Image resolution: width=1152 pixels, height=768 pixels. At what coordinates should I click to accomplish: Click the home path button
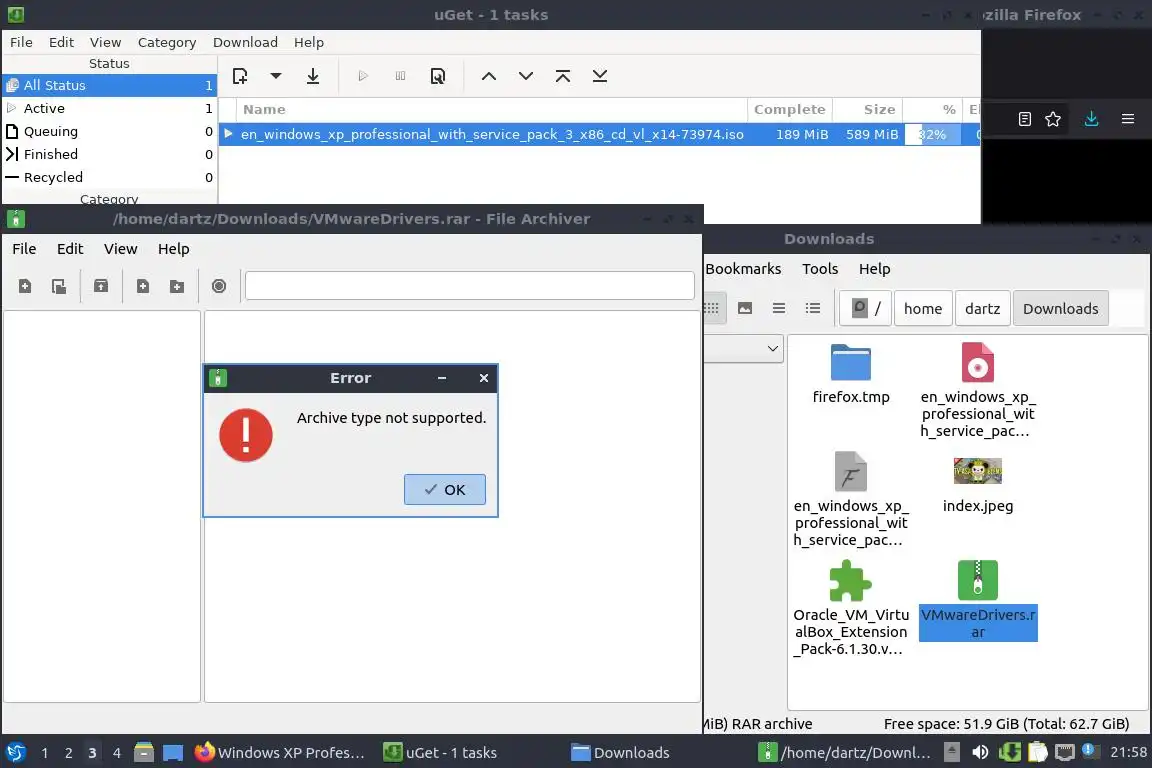(x=923, y=308)
